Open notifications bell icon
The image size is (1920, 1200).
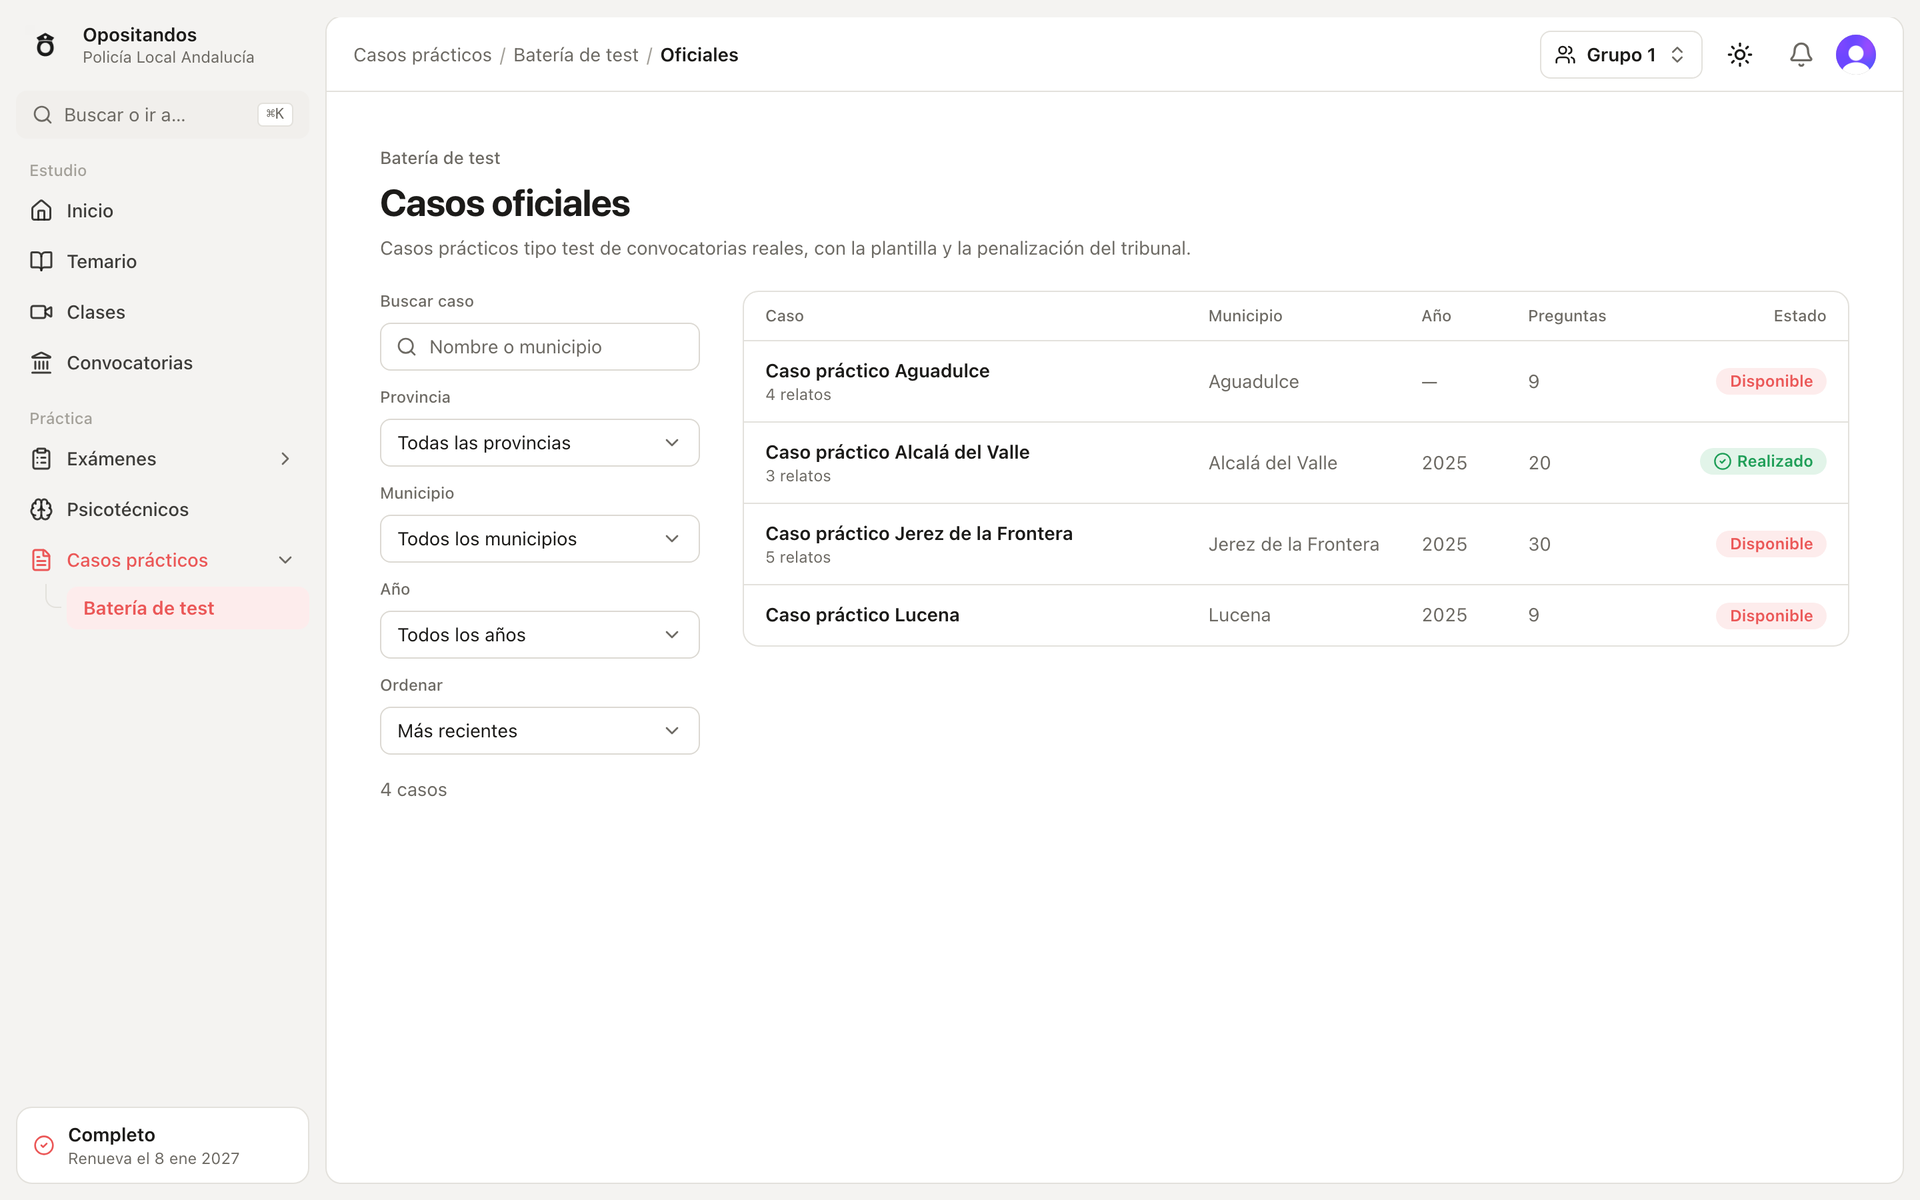tap(1801, 55)
